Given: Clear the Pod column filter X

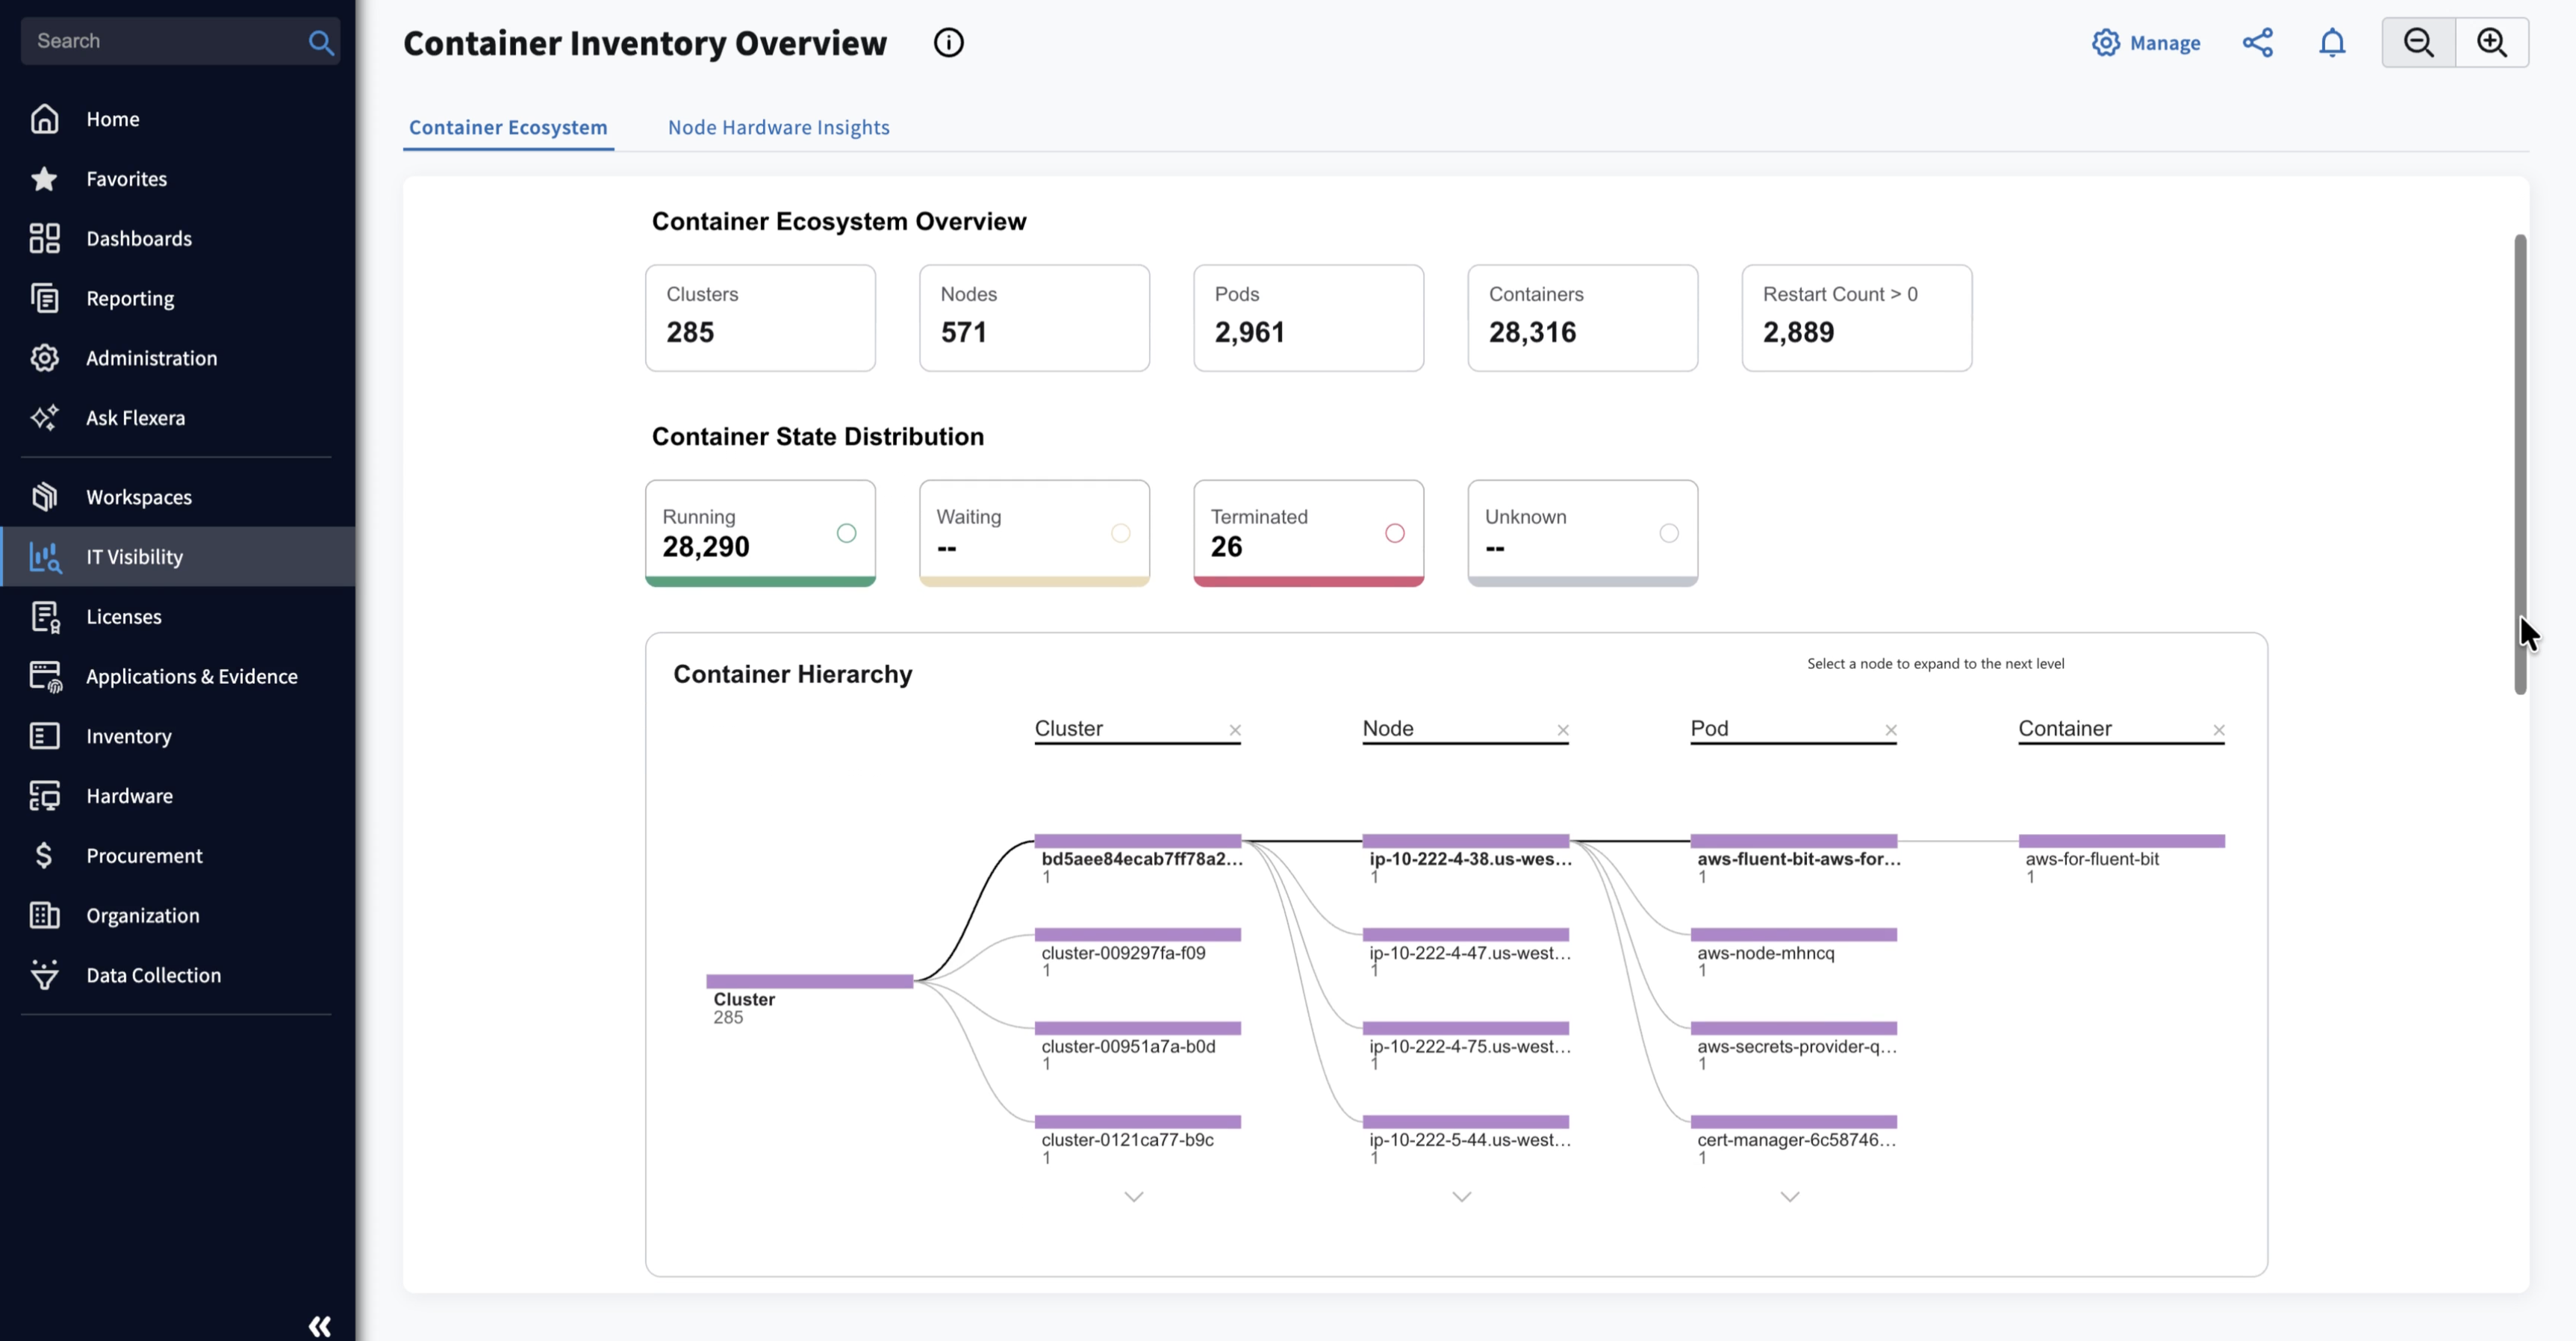Looking at the screenshot, I should (x=1890, y=730).
